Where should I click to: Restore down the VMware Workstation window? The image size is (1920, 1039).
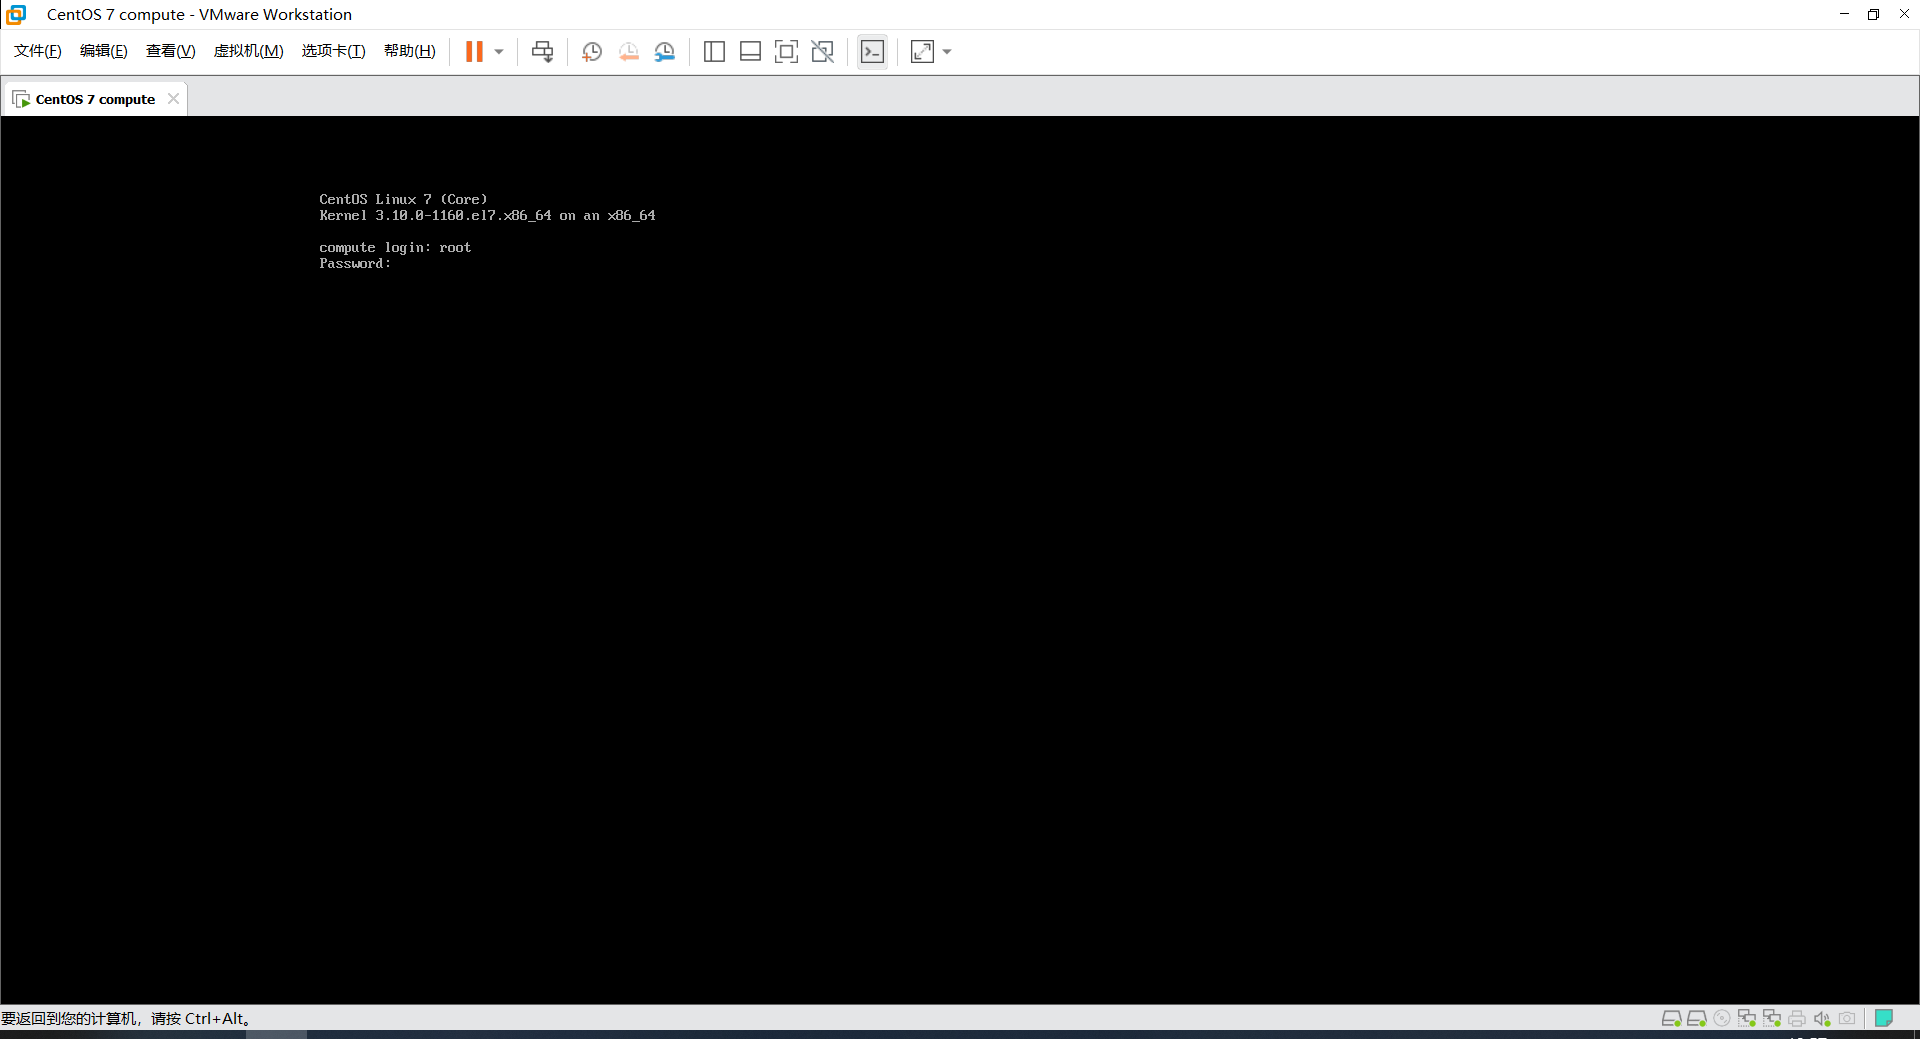coord(1873,14)
